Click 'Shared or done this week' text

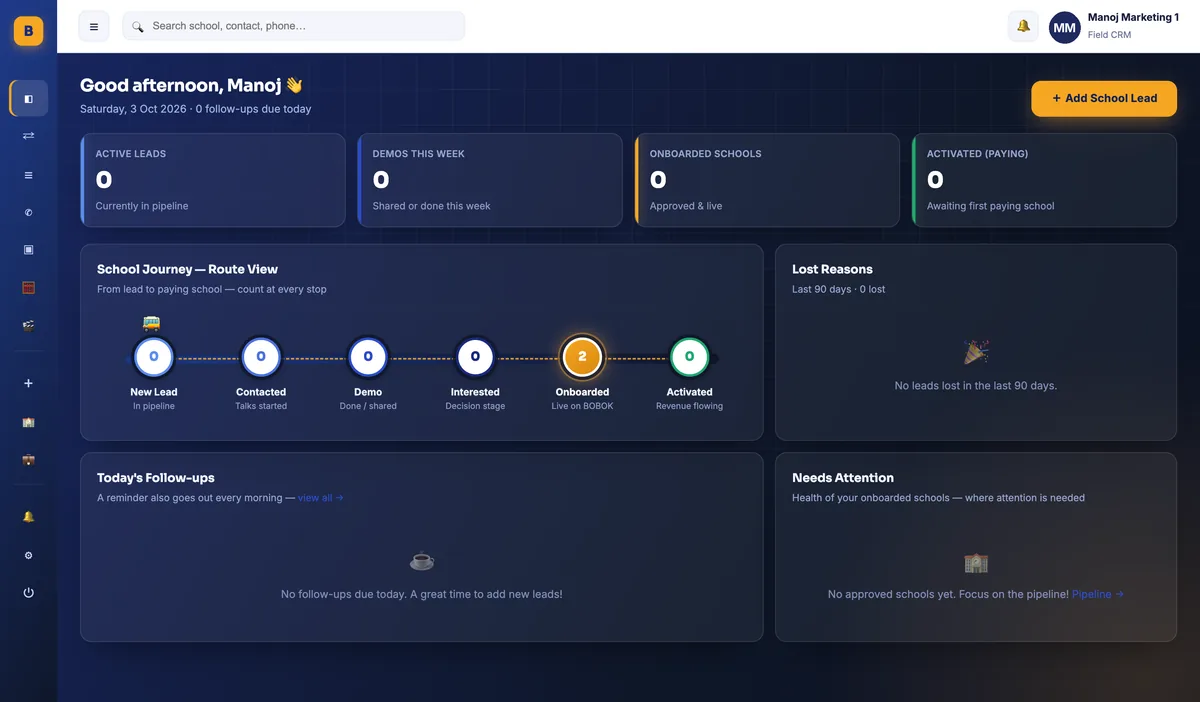point(431,206)
